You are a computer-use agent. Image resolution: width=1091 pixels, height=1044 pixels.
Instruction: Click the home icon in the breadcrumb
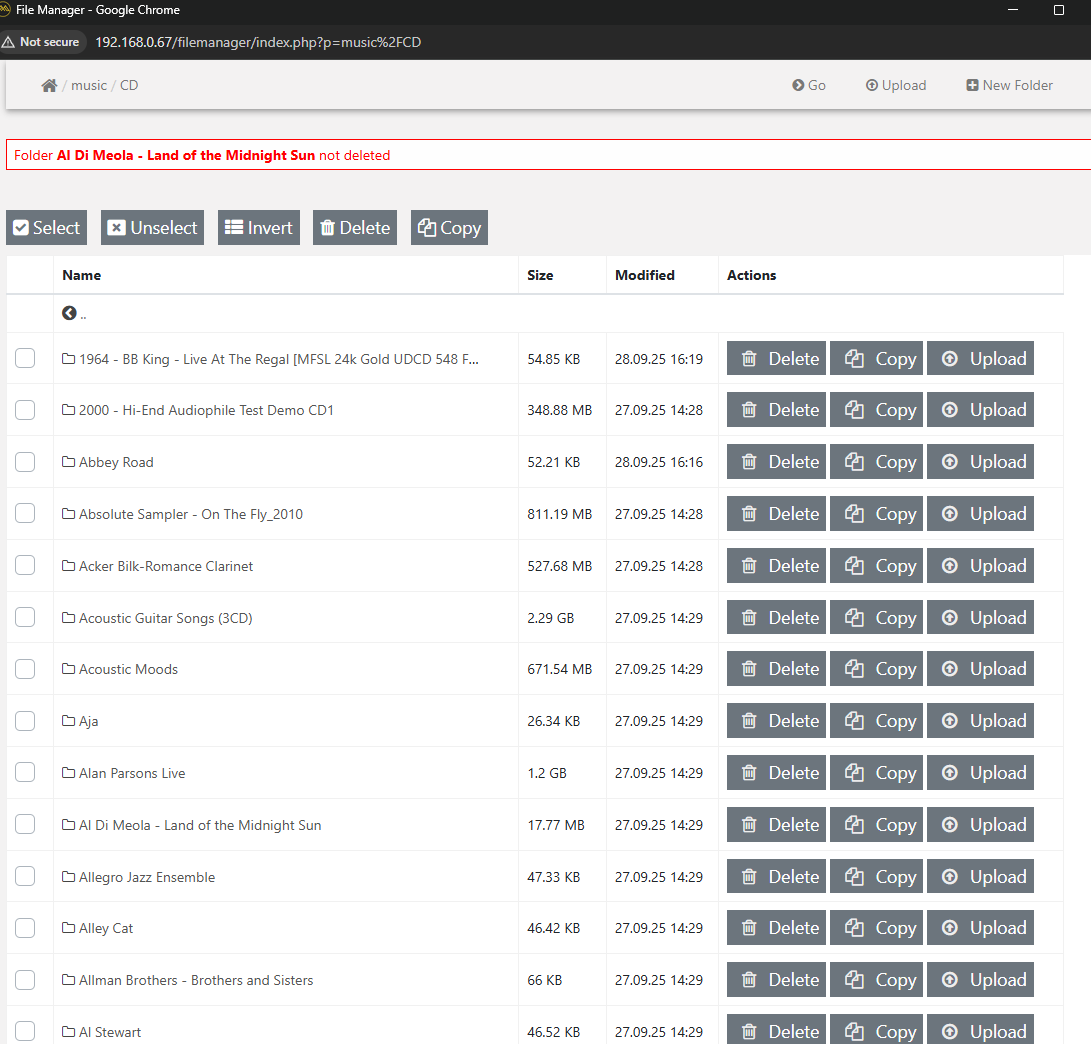click(49, 86)
